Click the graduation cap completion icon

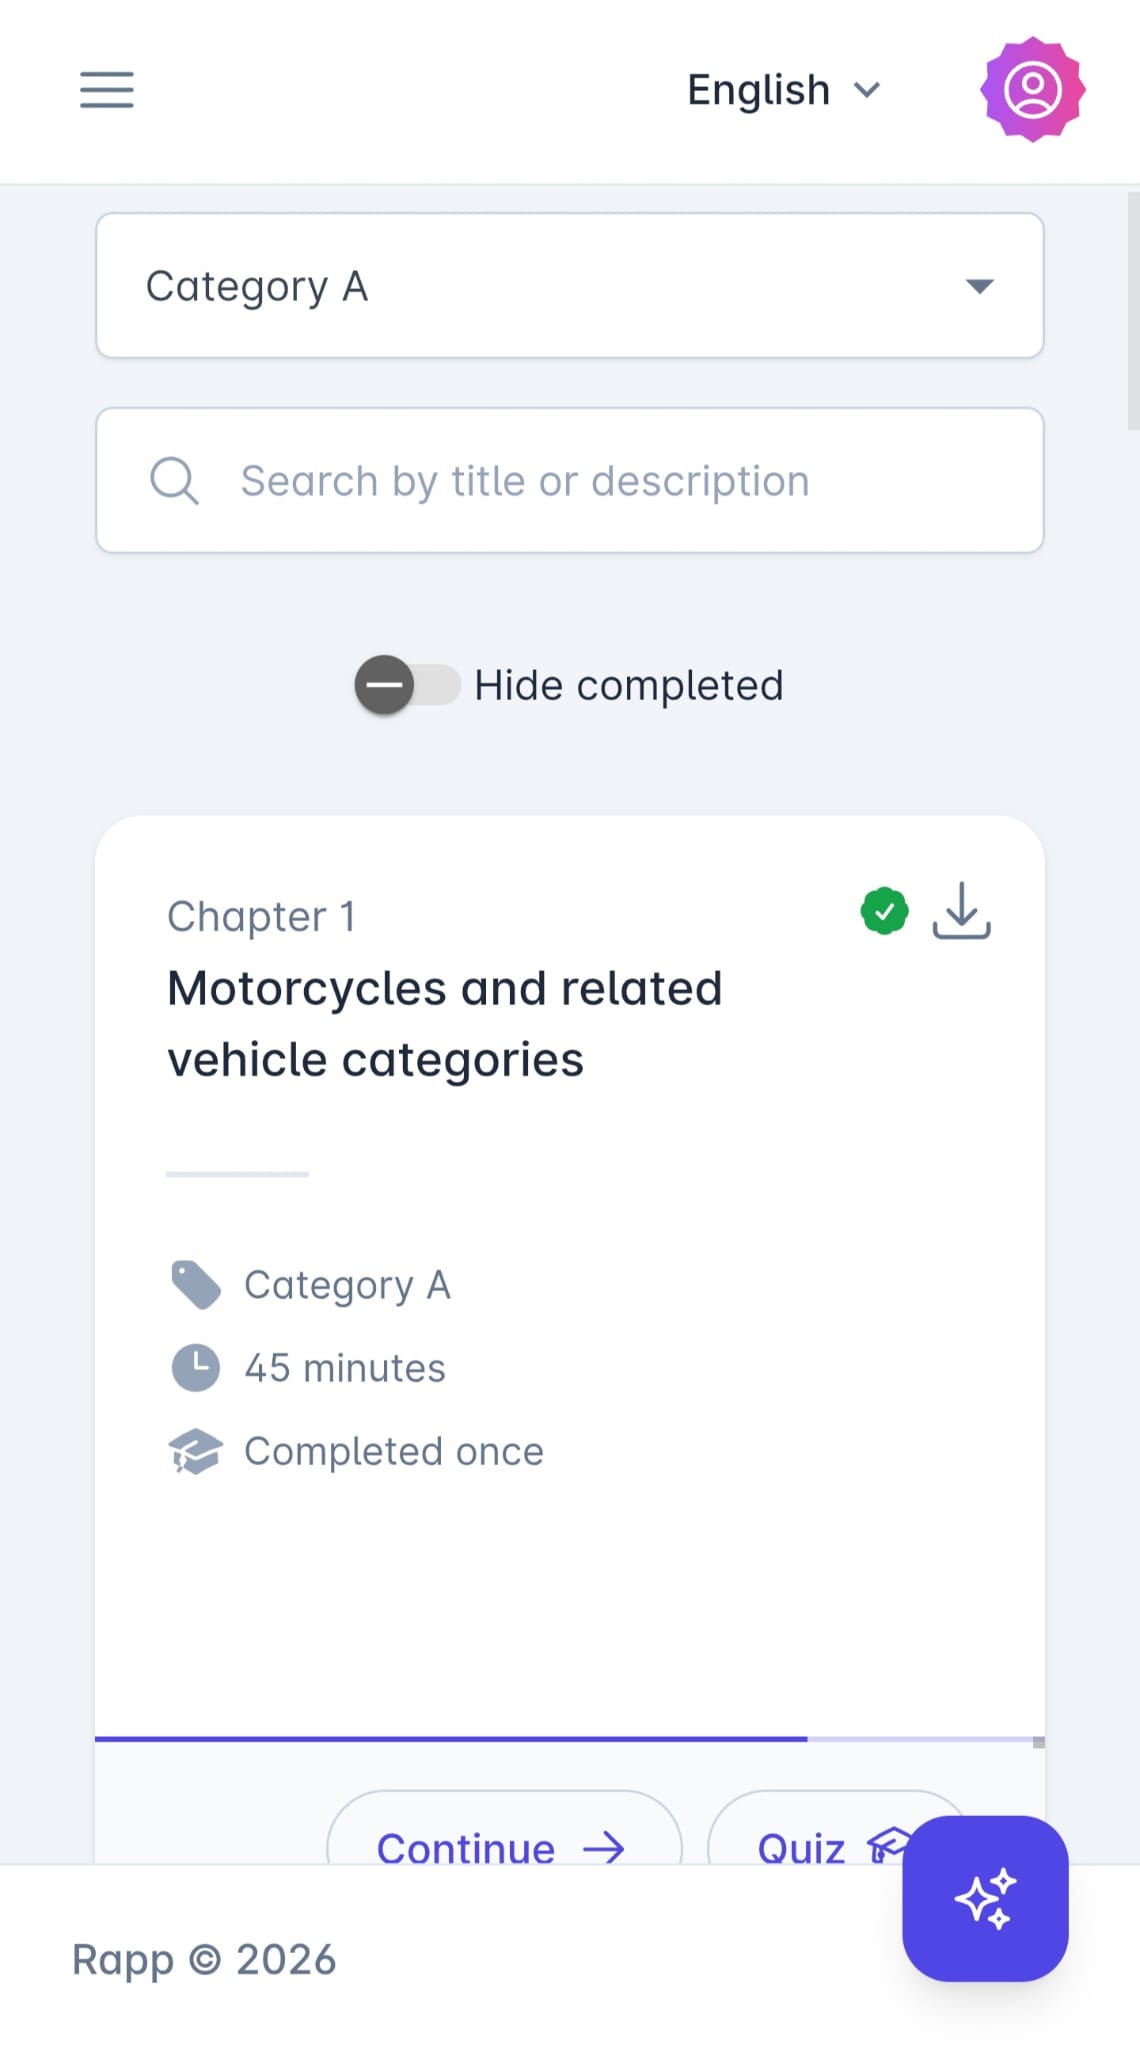pyautogui.click(x=197, y=1451)
